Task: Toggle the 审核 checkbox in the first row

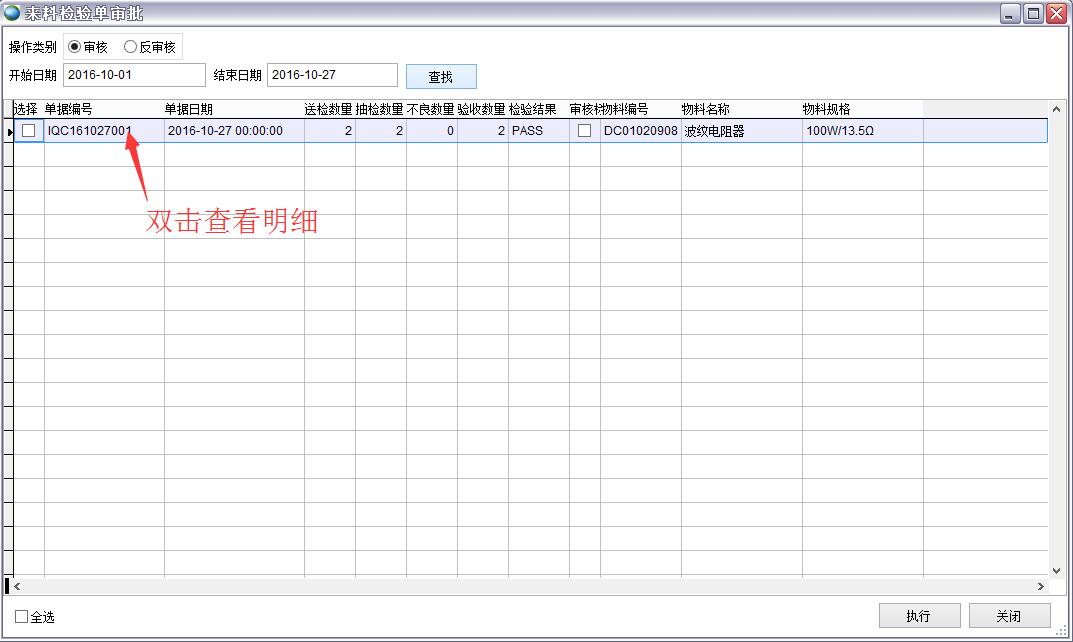Action: point(585,131)
